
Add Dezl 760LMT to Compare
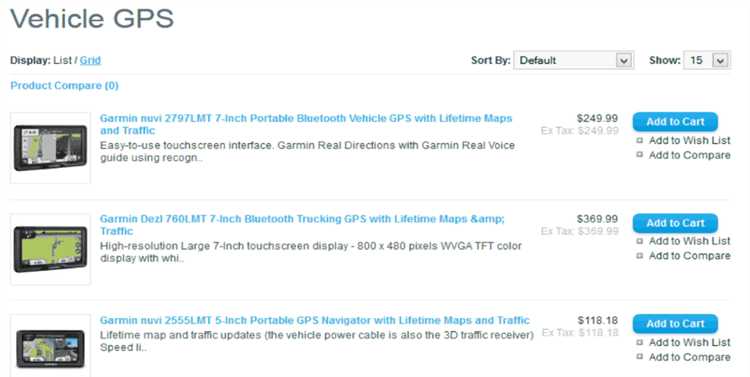pyautogui.click(x=689, y=256)
